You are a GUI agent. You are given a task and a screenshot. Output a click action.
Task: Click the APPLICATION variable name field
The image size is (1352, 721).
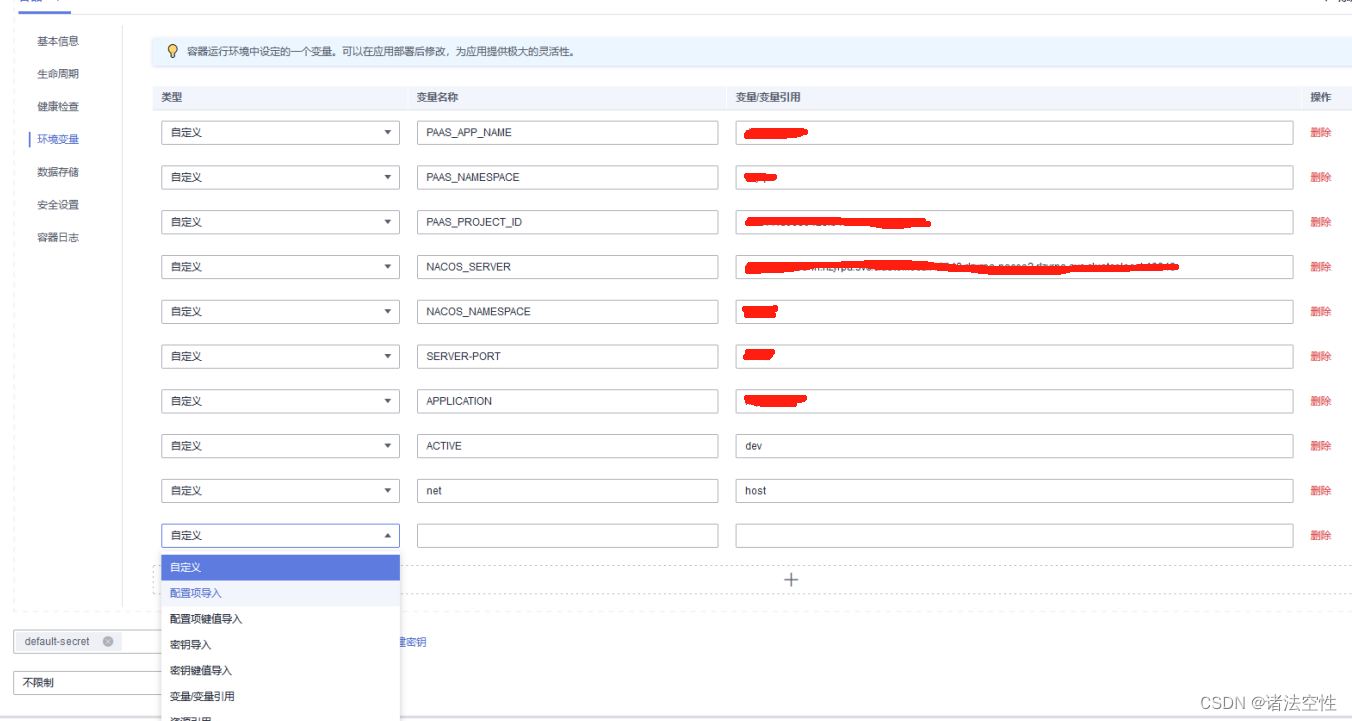pos(567,401)
